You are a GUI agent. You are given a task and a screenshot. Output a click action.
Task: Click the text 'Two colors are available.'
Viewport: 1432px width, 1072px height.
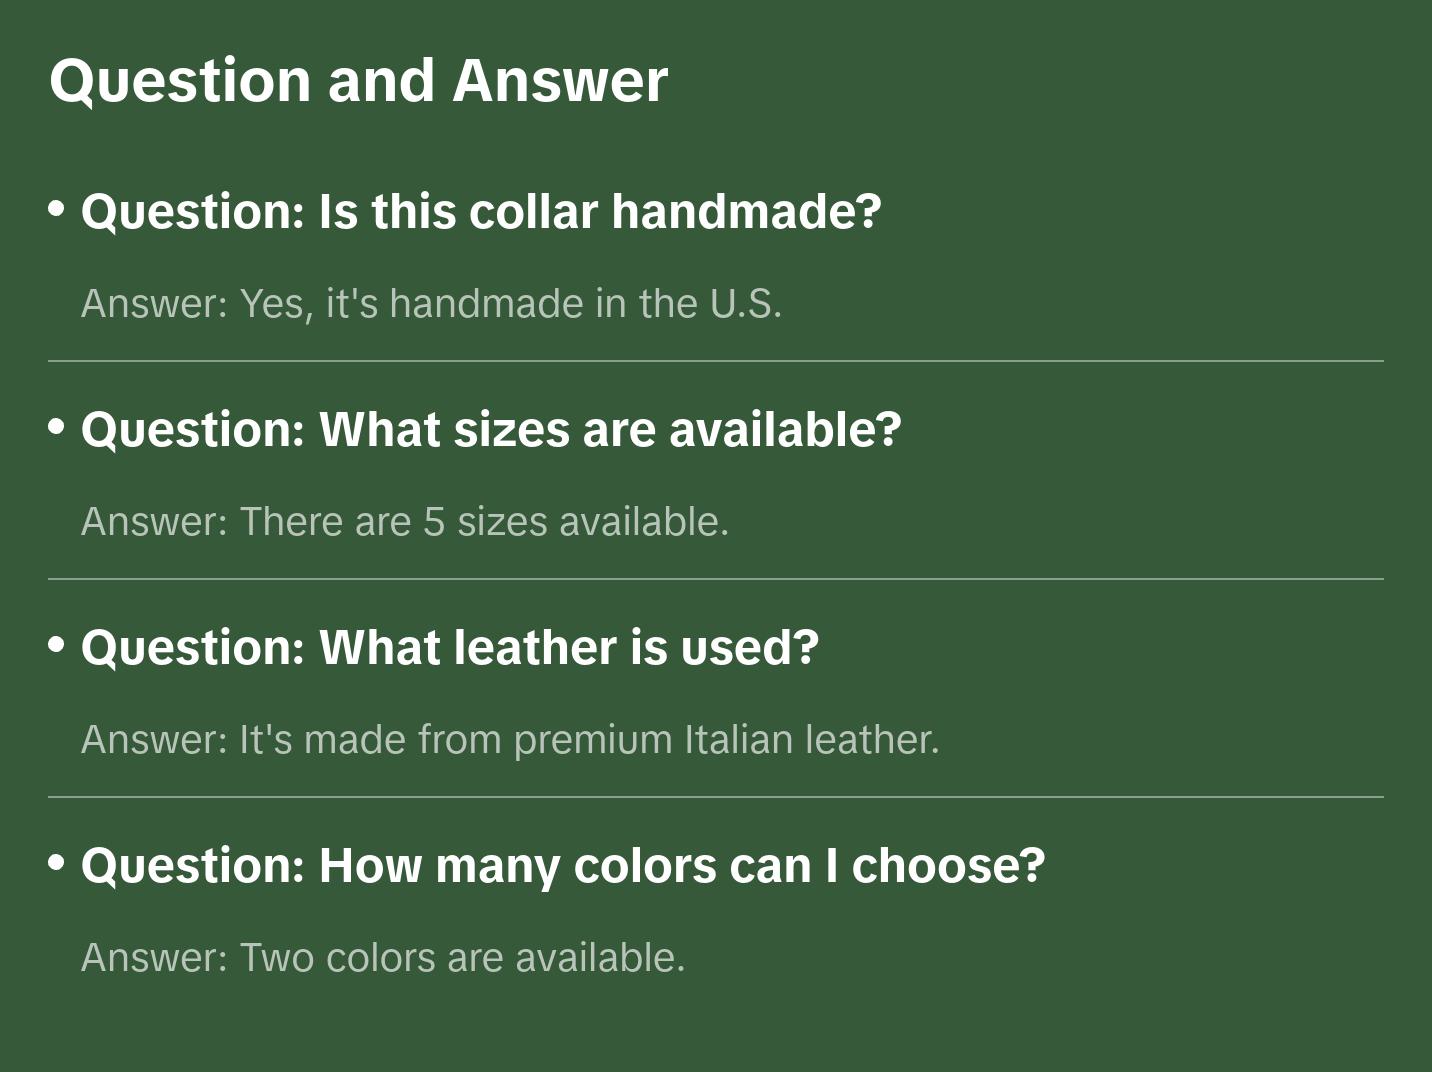tap(462, 957)
